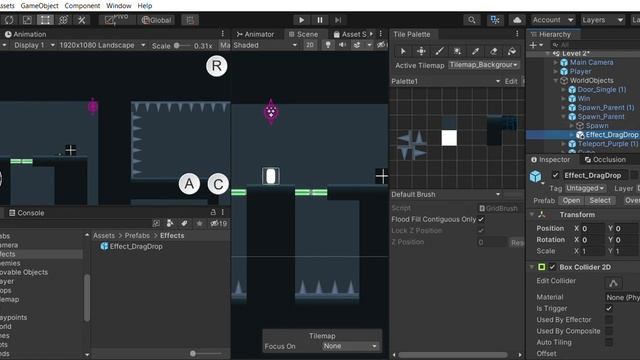Toggle Effect_DragDrop active checkbox

tap(555, 175)
